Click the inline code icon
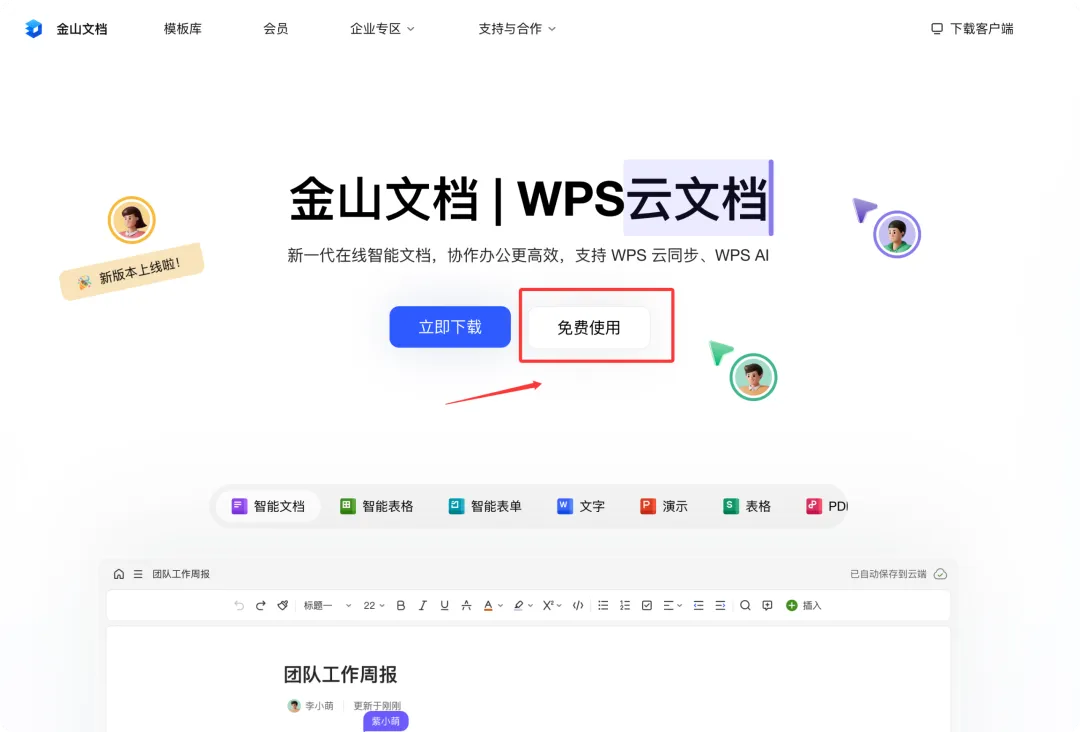The width and height of the screenshot is (1080, 732). point(578,605)
